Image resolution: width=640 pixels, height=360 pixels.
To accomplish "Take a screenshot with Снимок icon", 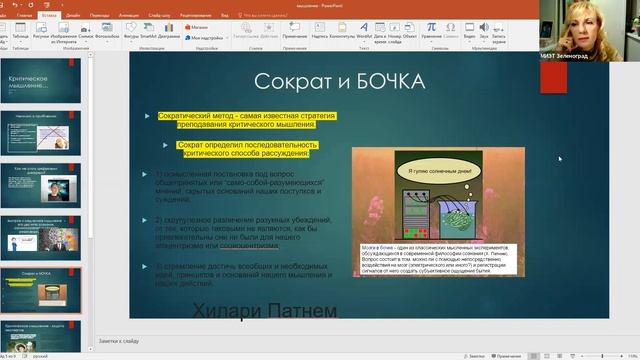I will click(x=86, y=31).
